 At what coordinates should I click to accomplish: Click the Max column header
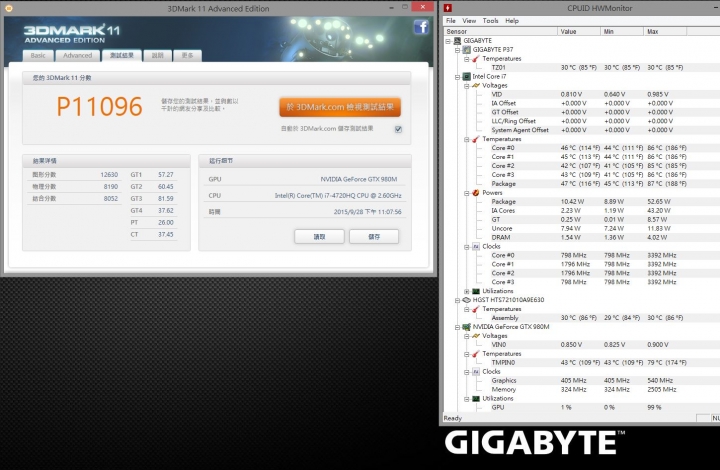pyautogui.click(x=665, y=31)
